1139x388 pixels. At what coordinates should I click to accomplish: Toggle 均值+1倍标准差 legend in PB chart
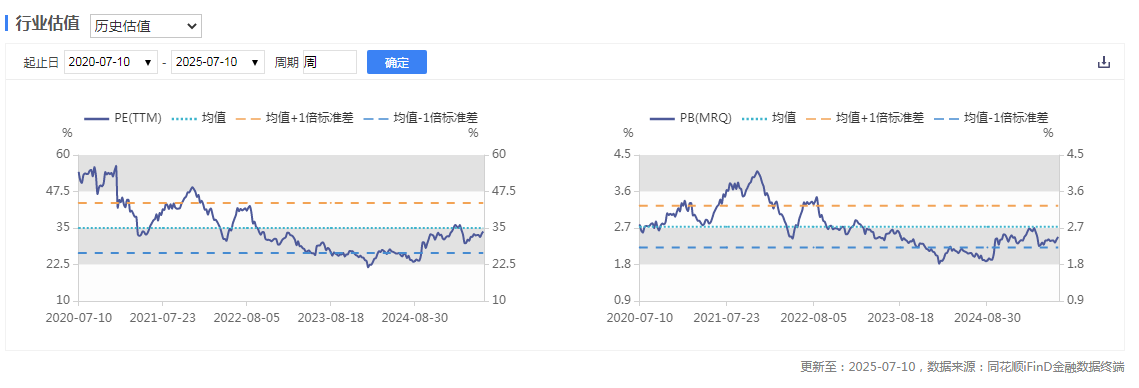pos(866,117)
